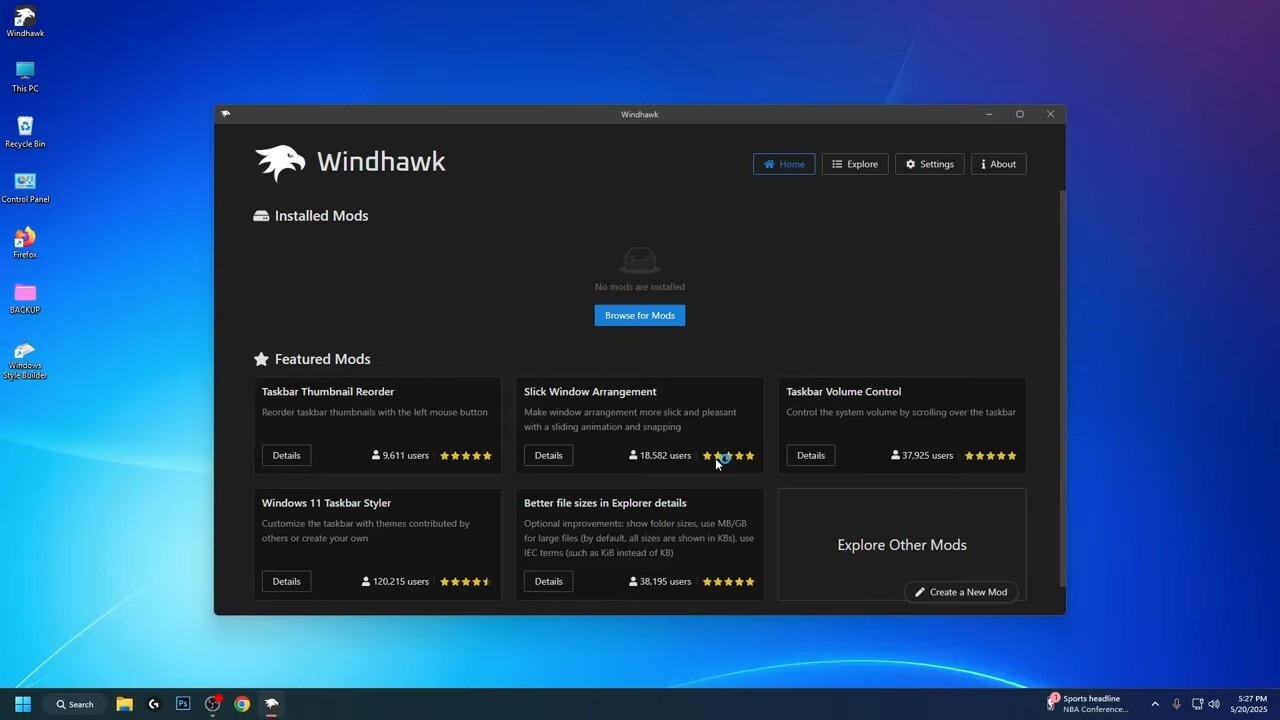The image size is (1280, 720).
Task: View Details for Windows 11 Taskbar Styler
Action: (286, 581)
